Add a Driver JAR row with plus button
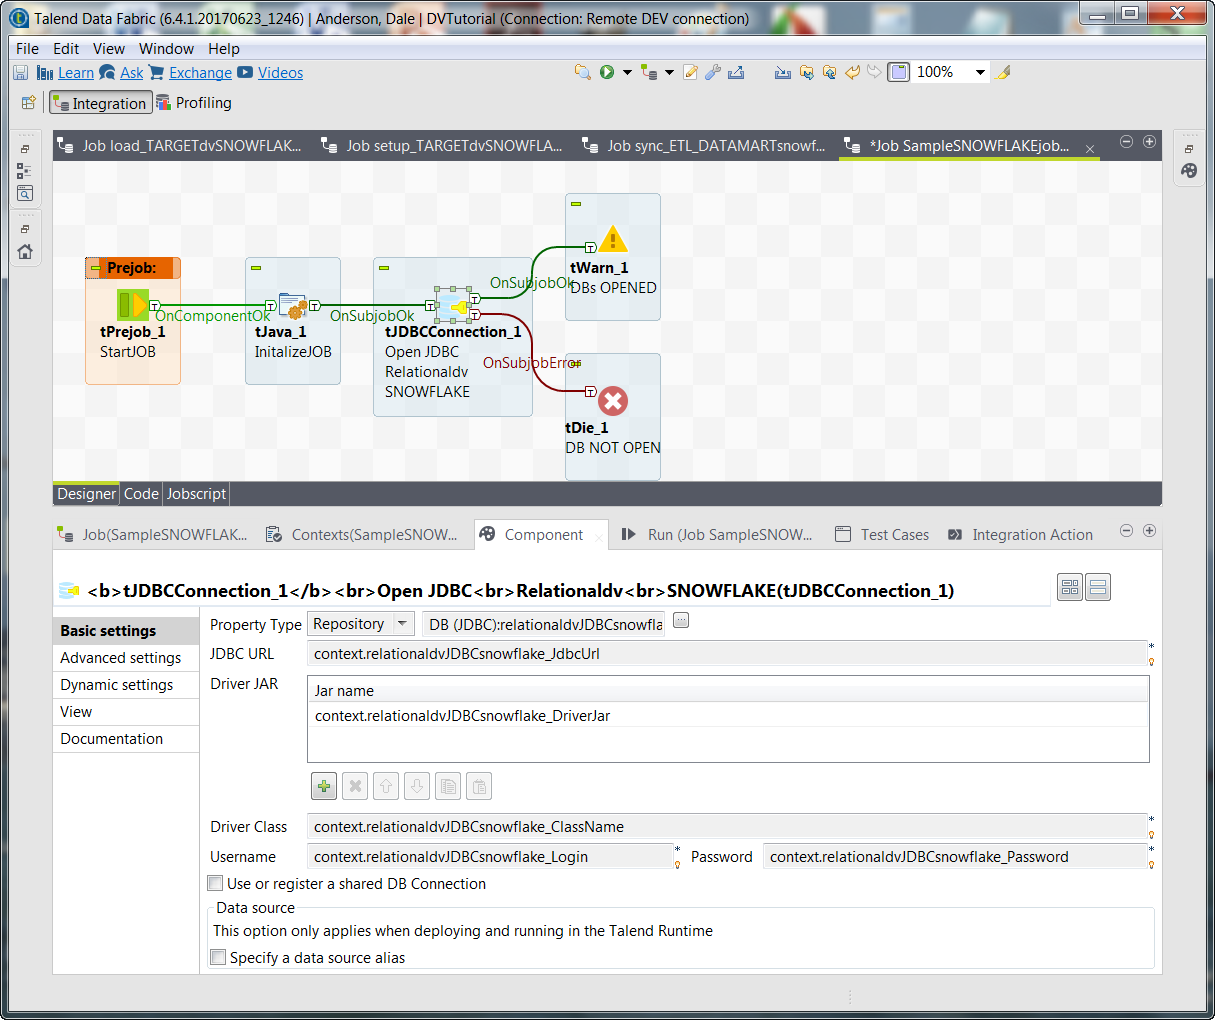This screenshot has width=1215, height=1020. tap(324, 786)
